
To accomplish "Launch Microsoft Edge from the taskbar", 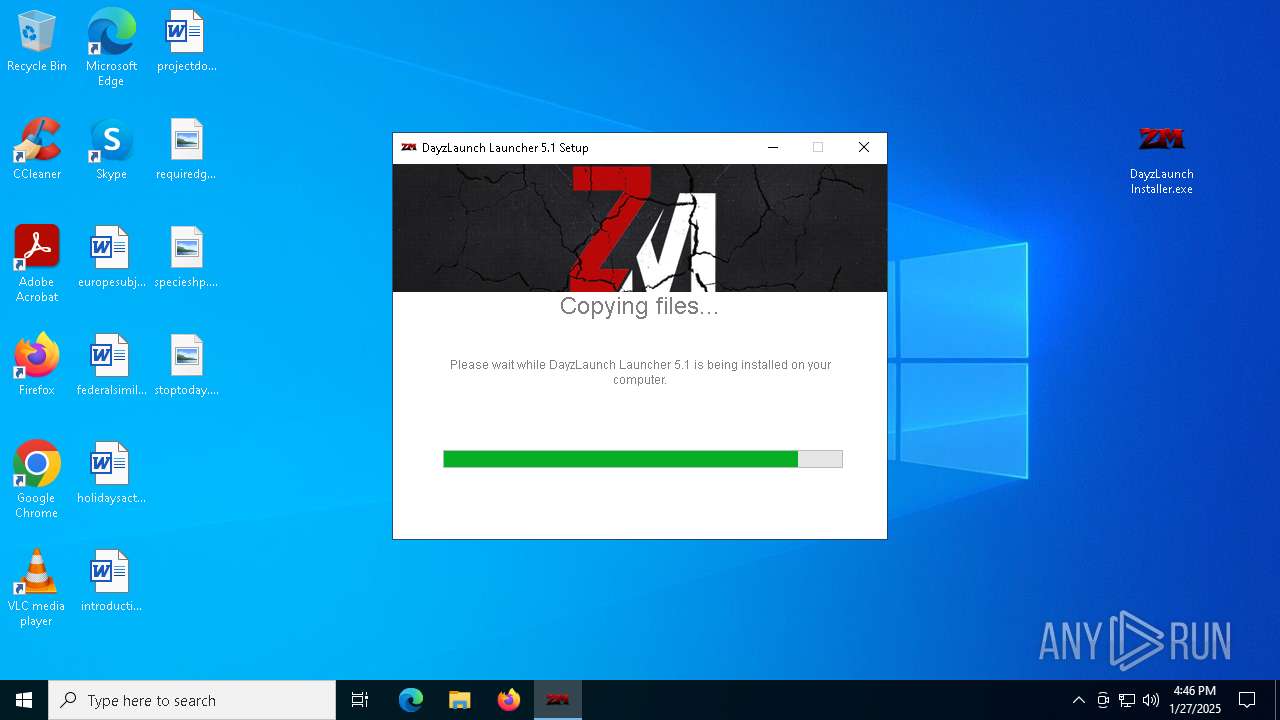I will pos(411,700).
